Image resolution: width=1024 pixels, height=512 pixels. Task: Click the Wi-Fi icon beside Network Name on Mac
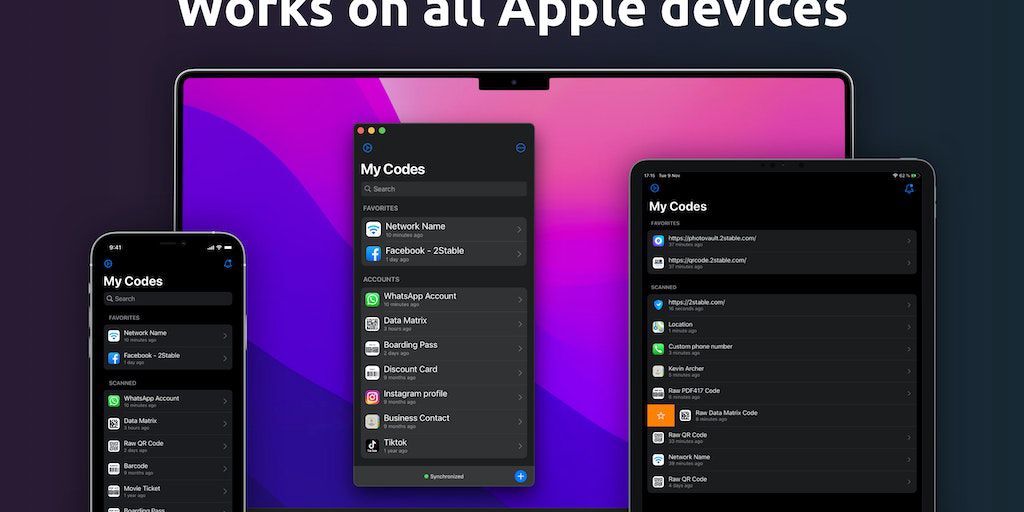click(x=373, y=229)
